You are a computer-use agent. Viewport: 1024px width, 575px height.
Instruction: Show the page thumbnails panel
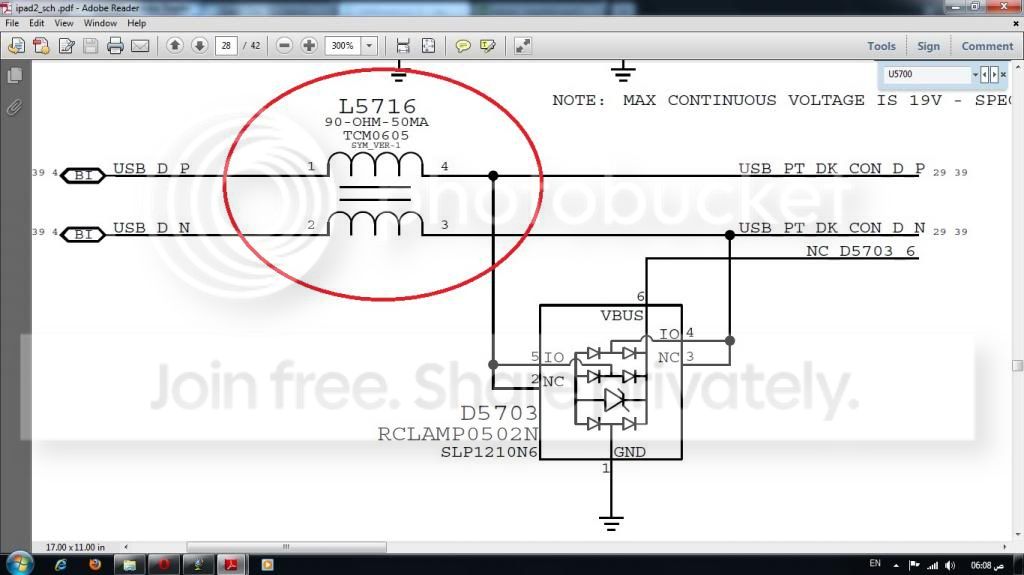click(15, 76)
